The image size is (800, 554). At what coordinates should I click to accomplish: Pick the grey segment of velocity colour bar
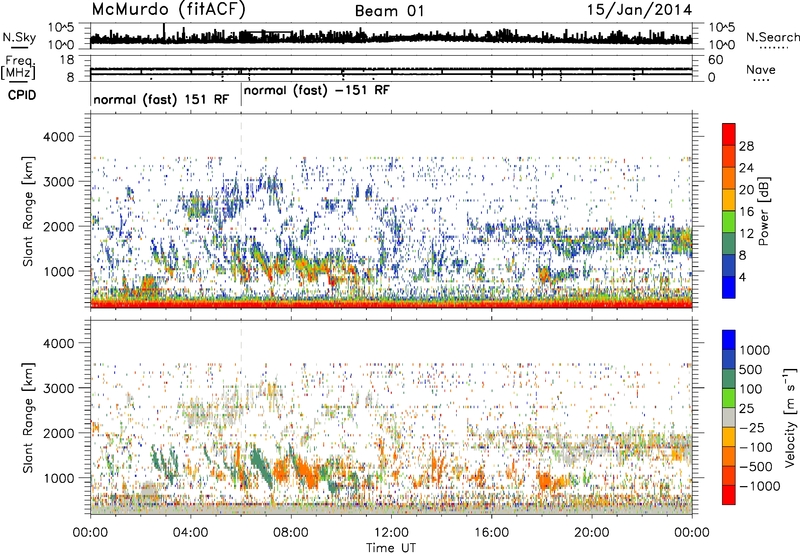[x=729, y=417]
